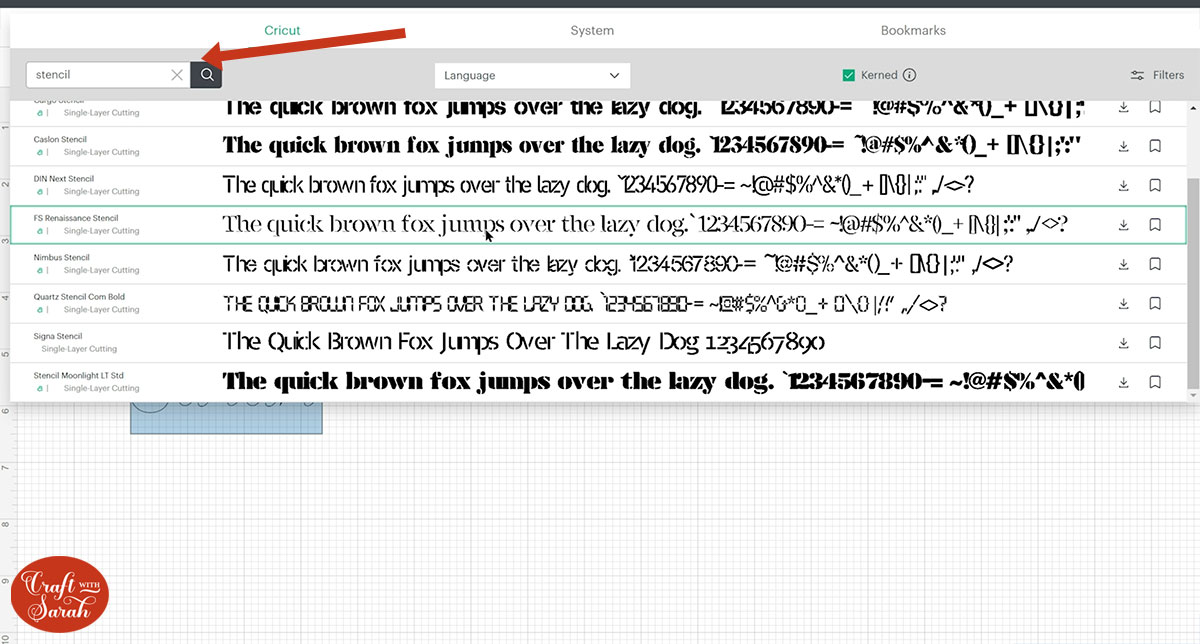Screen dimensions: 1200x644
Task: Click the Signa Stencil sample preview
Action: click(524, 343)
